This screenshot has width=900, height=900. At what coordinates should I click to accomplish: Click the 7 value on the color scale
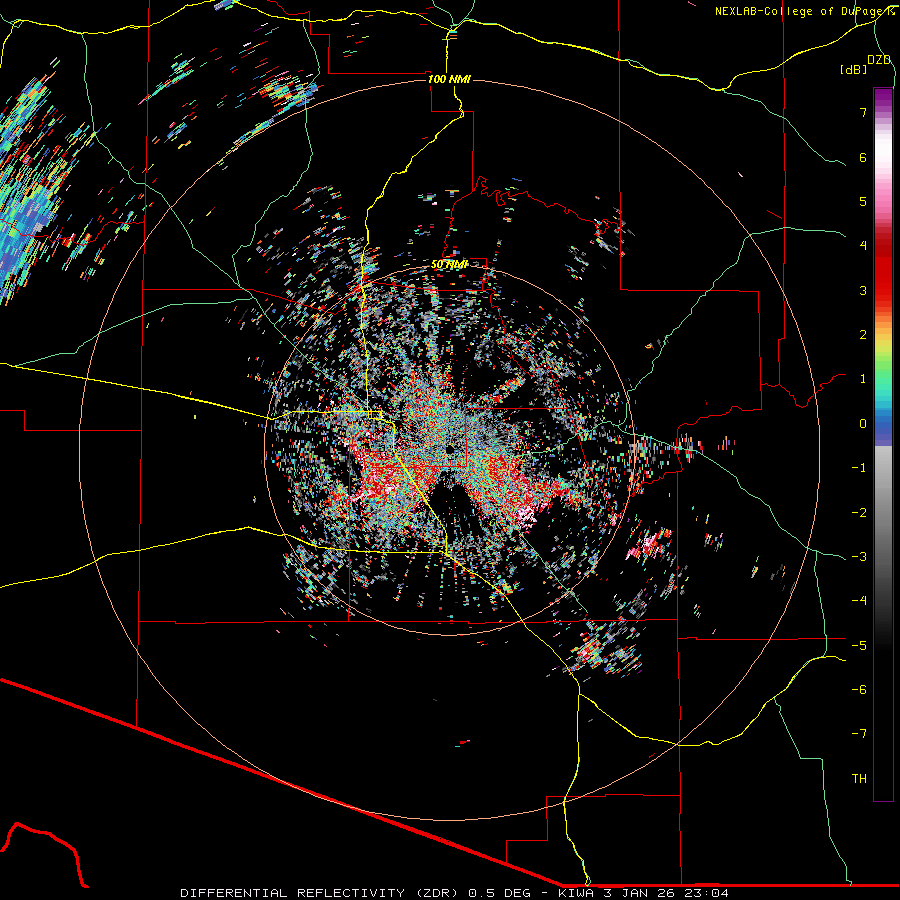[x=863, y=112]
